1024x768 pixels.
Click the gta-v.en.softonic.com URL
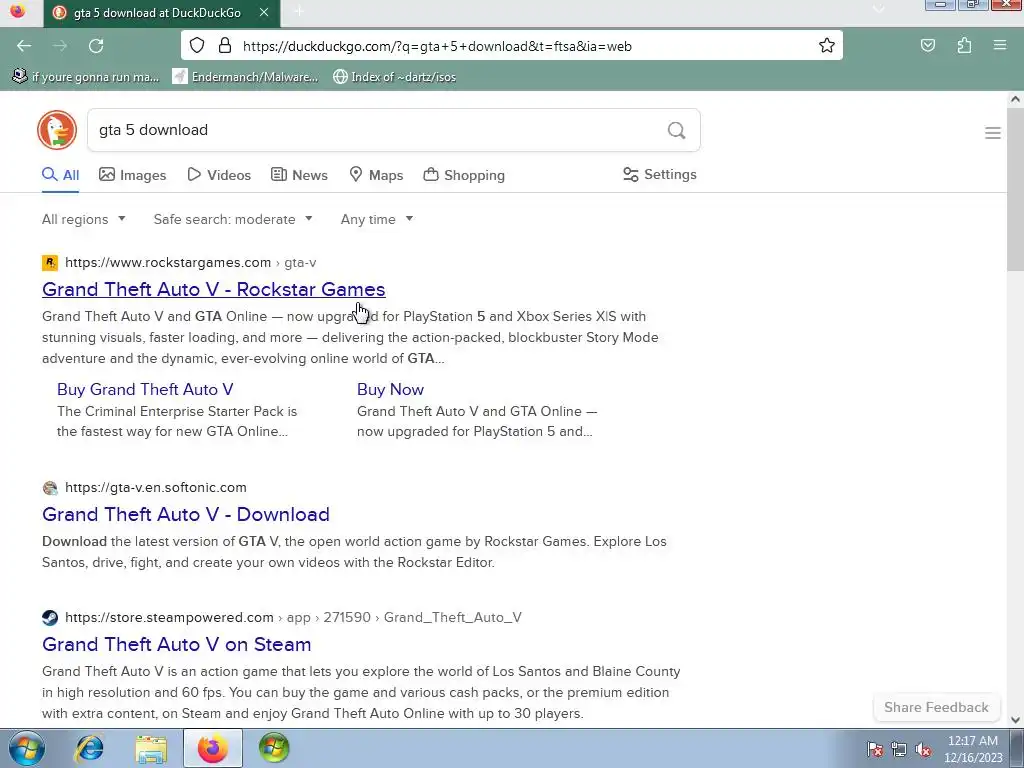pyautogui.click(x=156, y=488)
